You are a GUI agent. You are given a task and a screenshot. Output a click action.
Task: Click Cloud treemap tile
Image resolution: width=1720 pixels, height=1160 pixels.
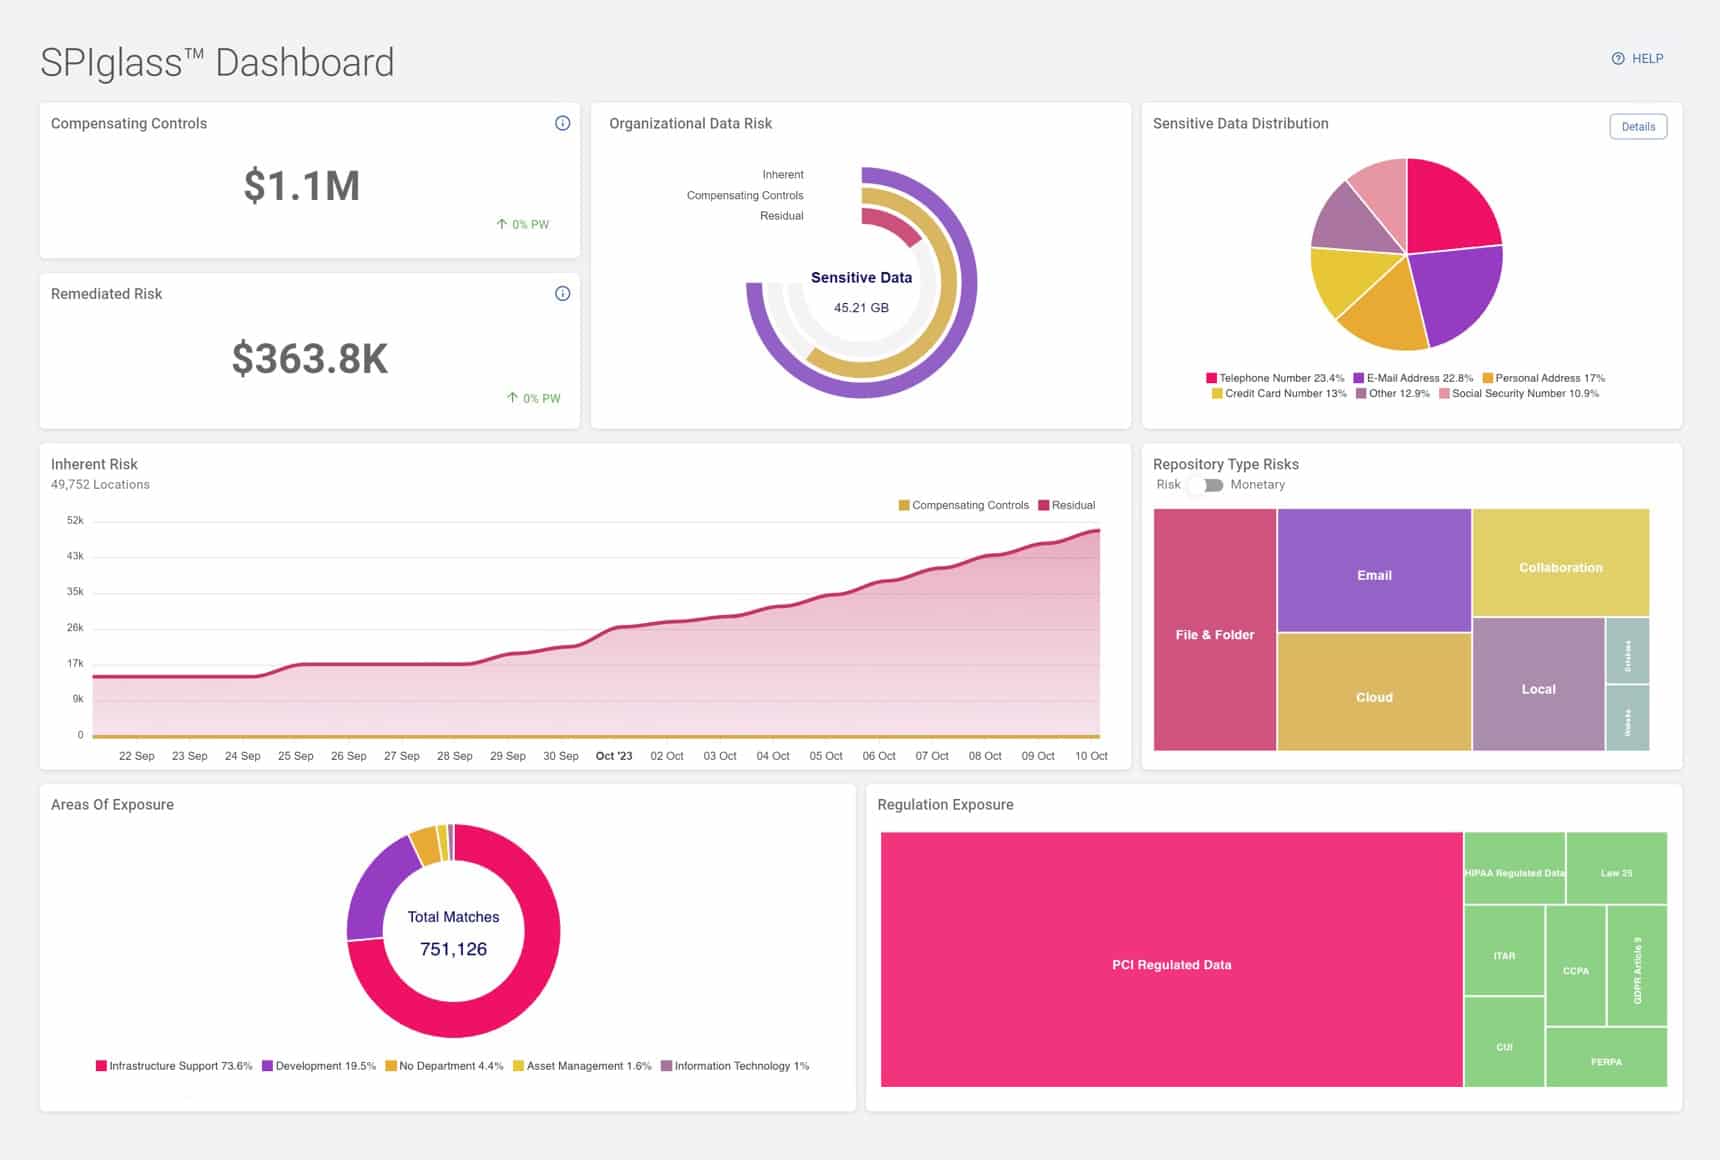pos(1374,692)
